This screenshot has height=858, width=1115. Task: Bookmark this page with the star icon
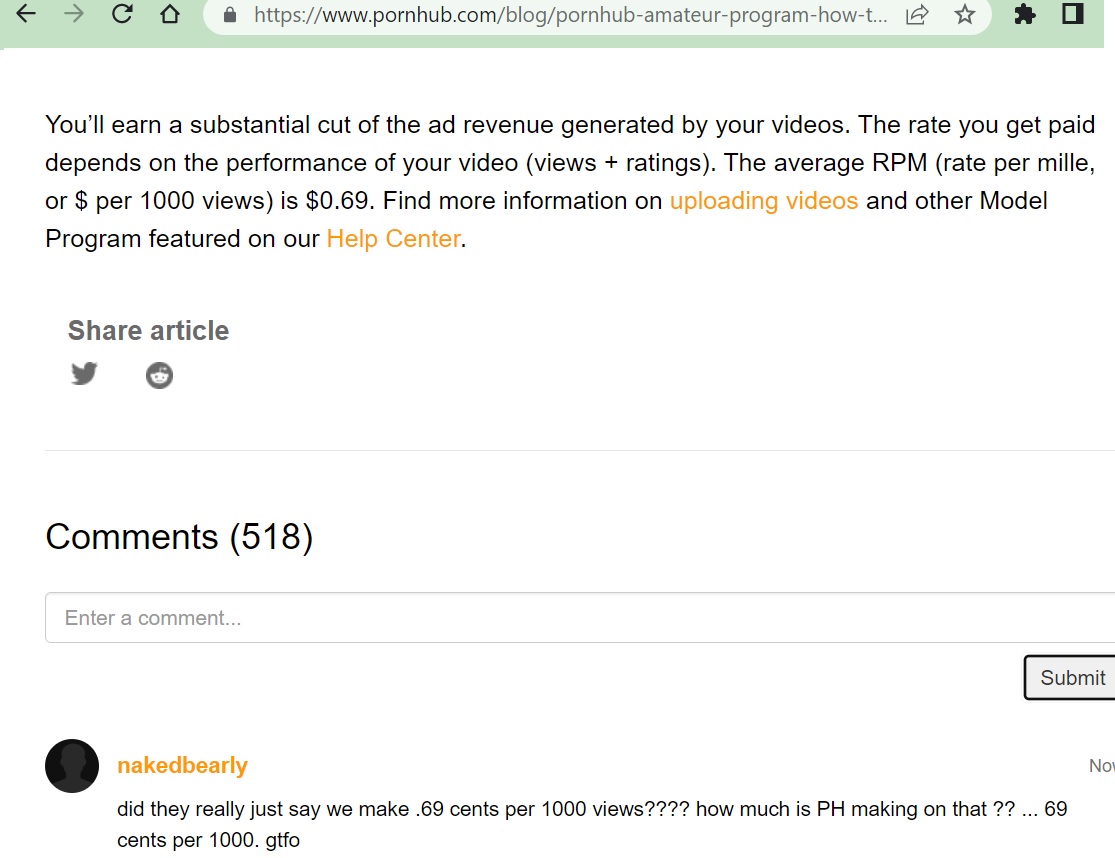pyautogui.click(x=965, y=14)
